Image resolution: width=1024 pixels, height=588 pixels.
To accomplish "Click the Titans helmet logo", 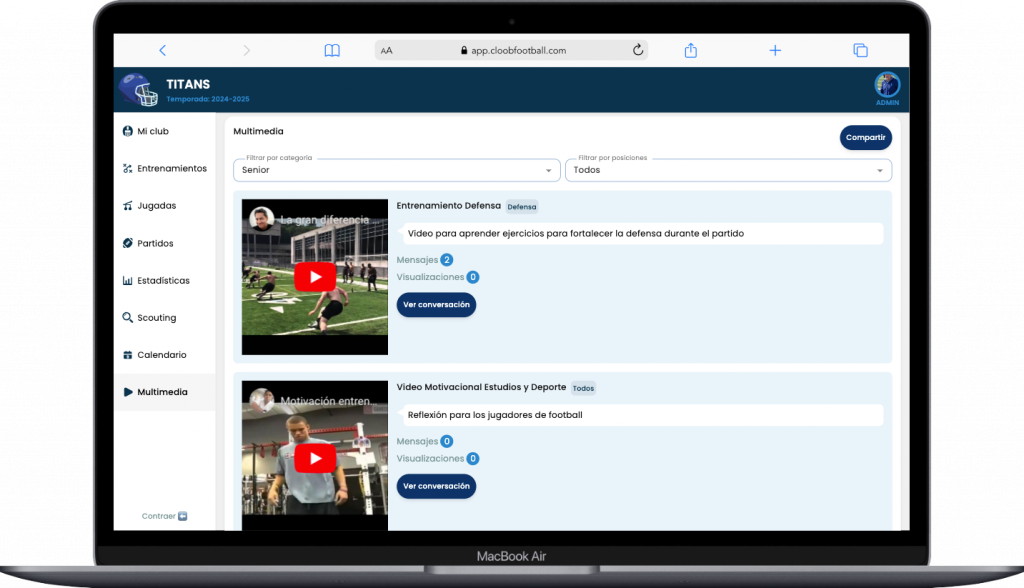I will pyautogui.click(x=138, y=91).
